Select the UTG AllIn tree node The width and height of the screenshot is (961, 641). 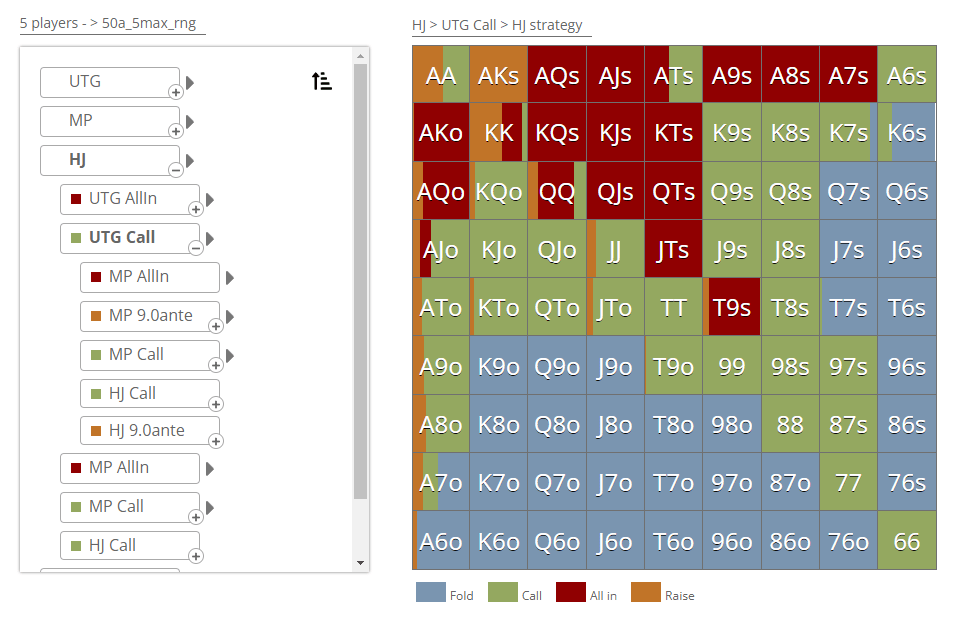[128, 199]
